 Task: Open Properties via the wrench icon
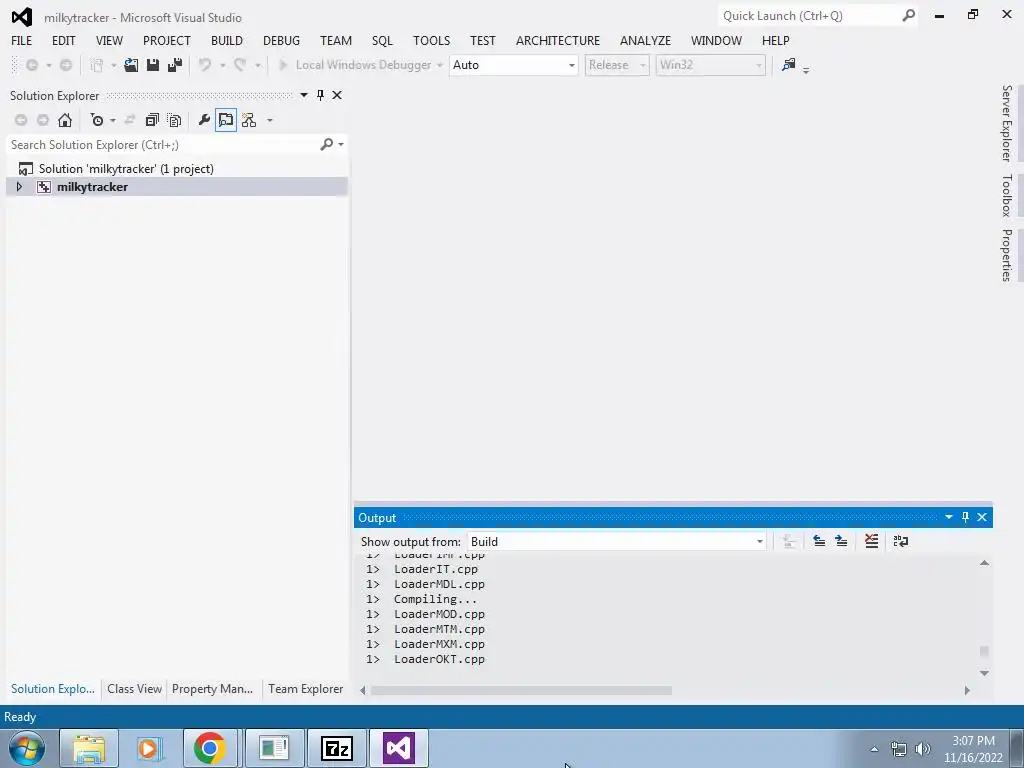point(204,120)
